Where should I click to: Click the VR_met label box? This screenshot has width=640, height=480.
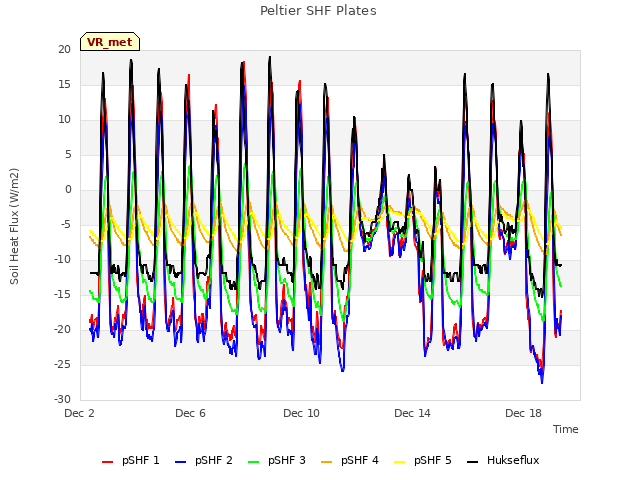[110, 42]
